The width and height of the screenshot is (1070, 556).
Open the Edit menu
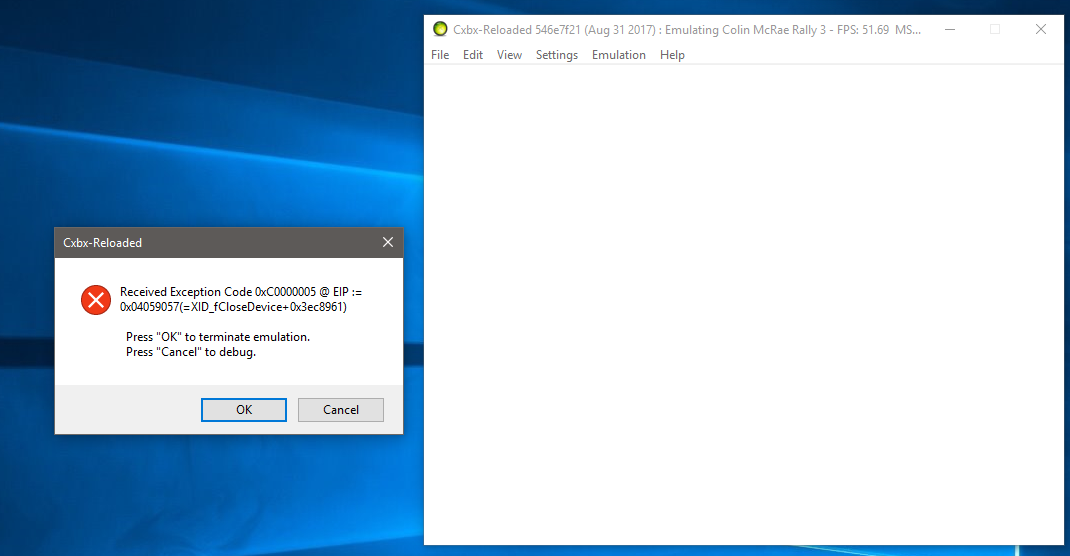point(473,55)
